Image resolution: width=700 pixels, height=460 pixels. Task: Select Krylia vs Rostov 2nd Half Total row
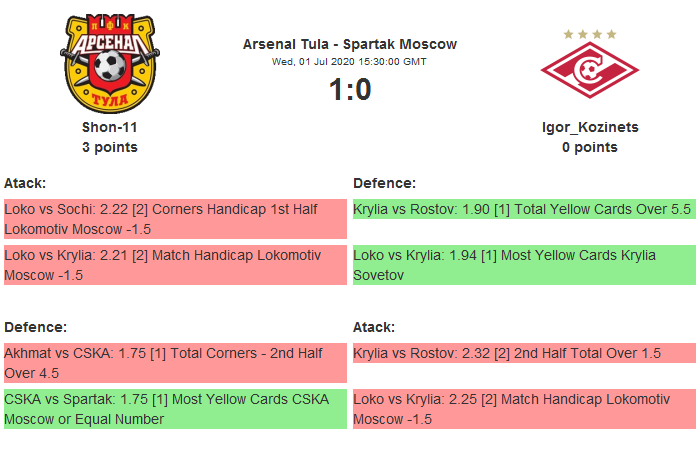[x=523, y=354]
